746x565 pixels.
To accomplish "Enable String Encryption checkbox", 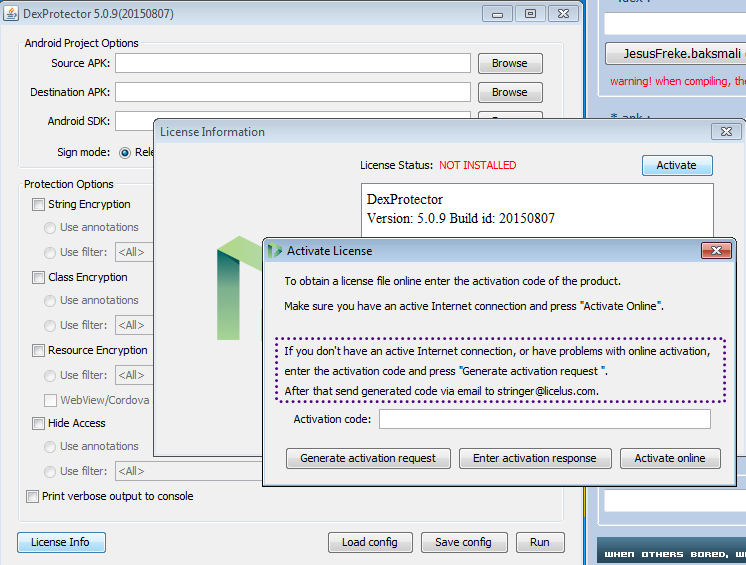I will tap(38, 205).
